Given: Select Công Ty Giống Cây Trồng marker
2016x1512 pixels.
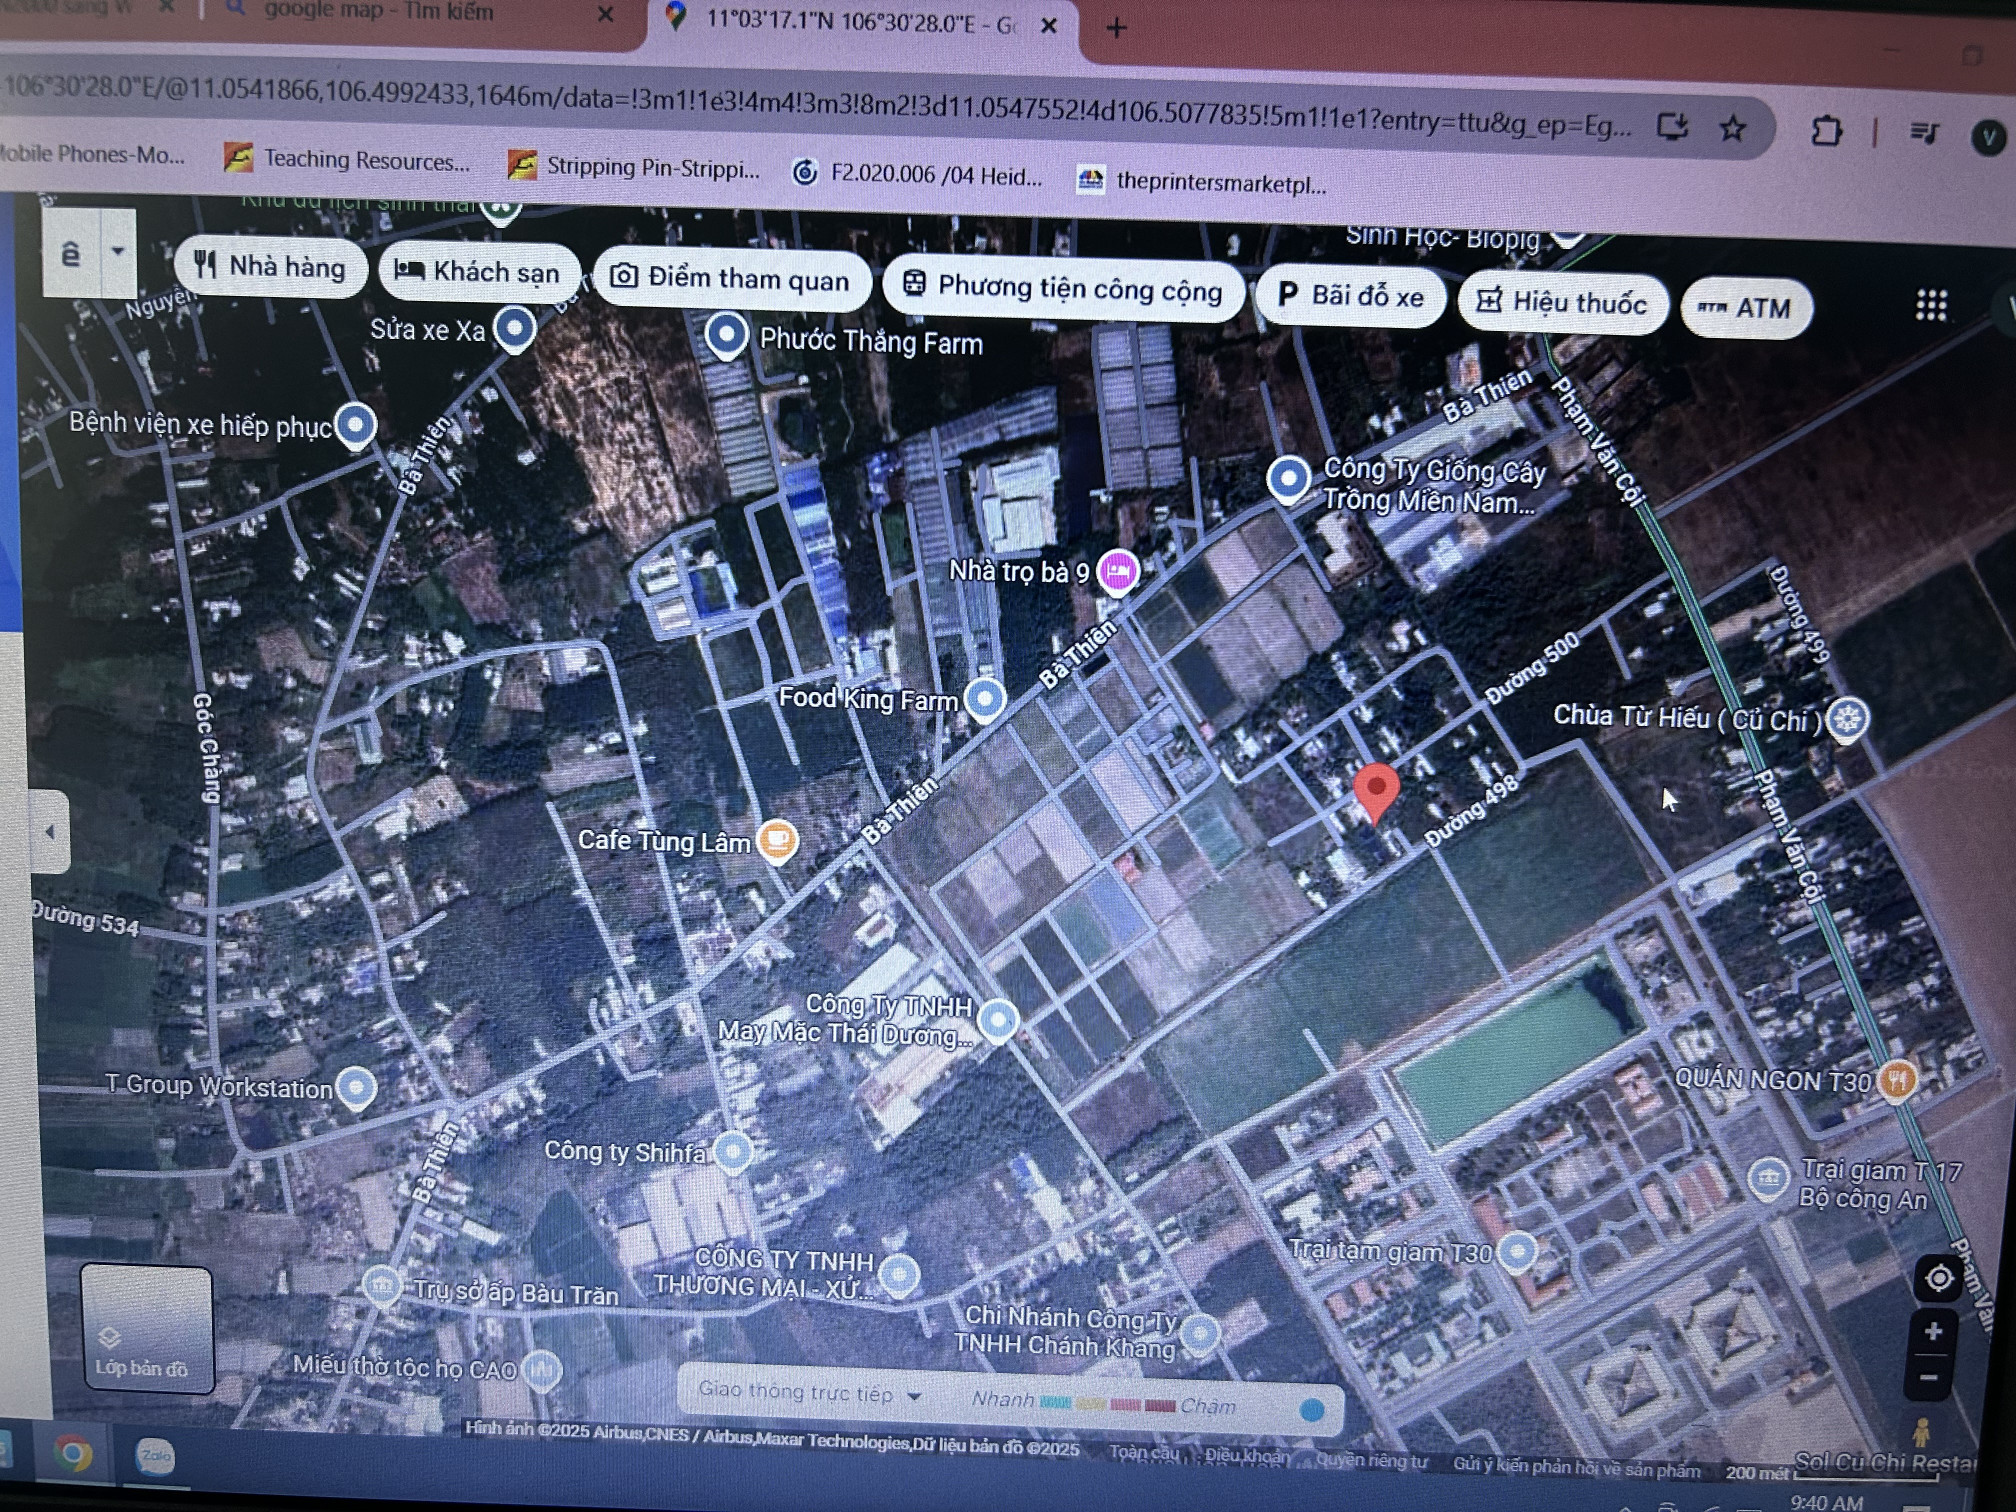Looking at the screenshot, I should (1288, 477).
